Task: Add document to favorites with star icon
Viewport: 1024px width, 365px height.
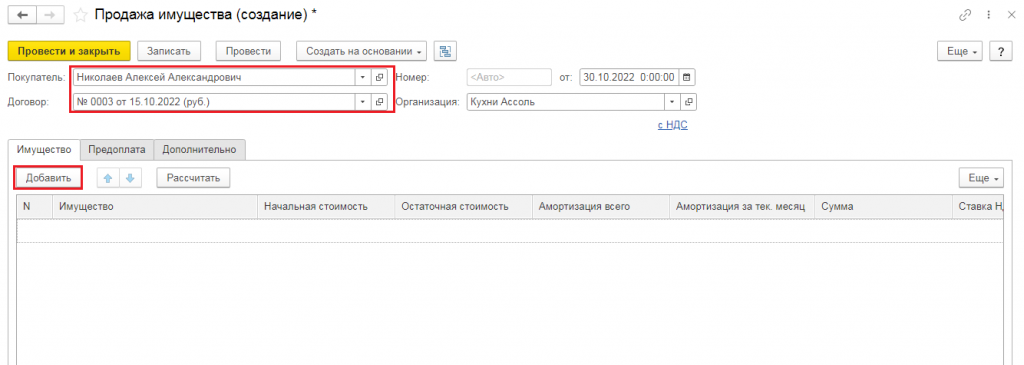Action: pyautogui.click(x=80, y=14)
